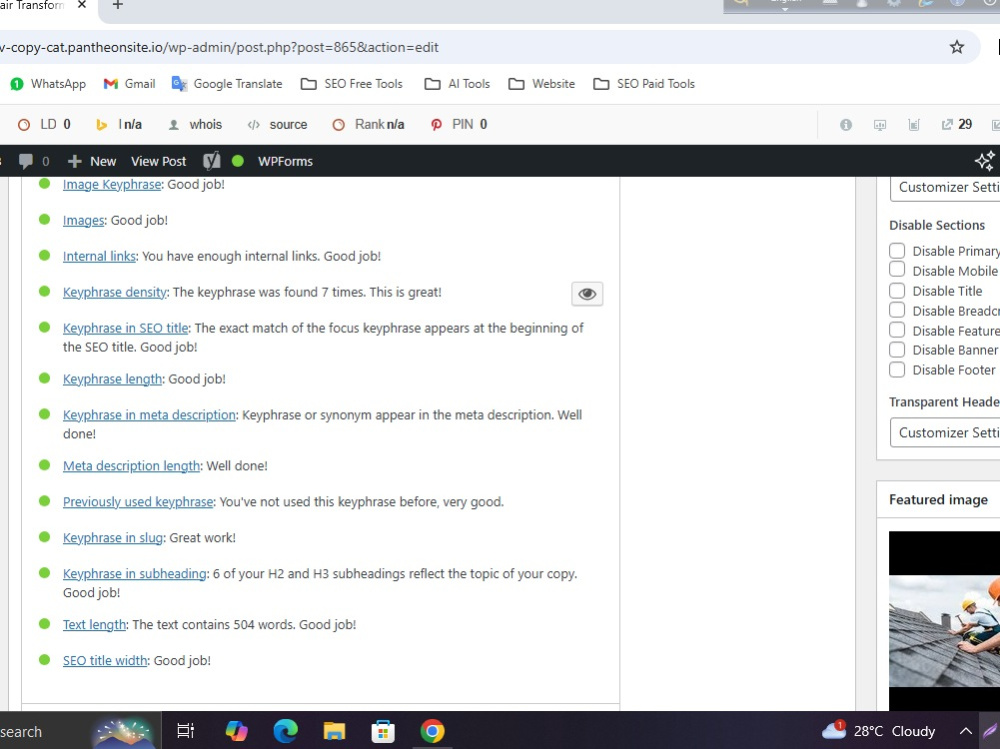This screenshot has height=749, width=1000.
Task: Open Website bookmark folder
Action: [541, 84]
